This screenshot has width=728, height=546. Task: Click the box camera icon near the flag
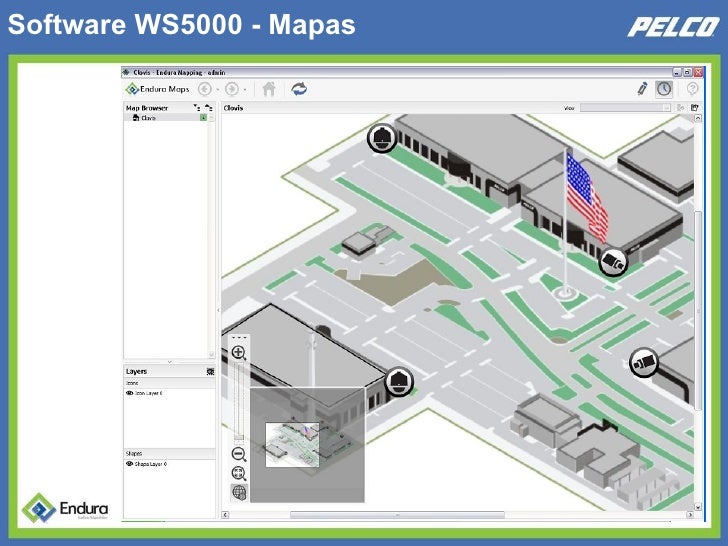point(613,262)
